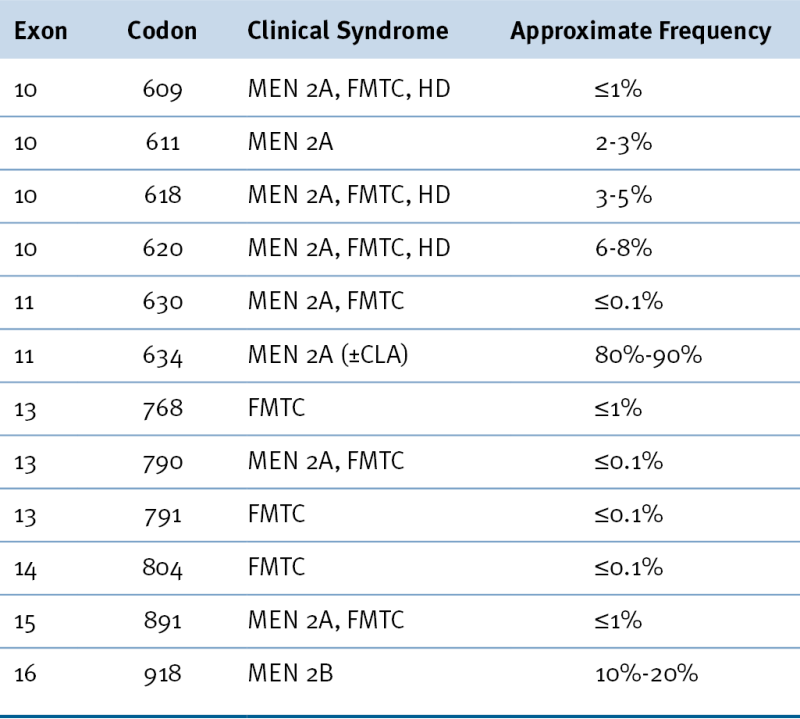Click the 3-5% frequency value
This screenshot has height=719, width=800.
click(623, 196)
